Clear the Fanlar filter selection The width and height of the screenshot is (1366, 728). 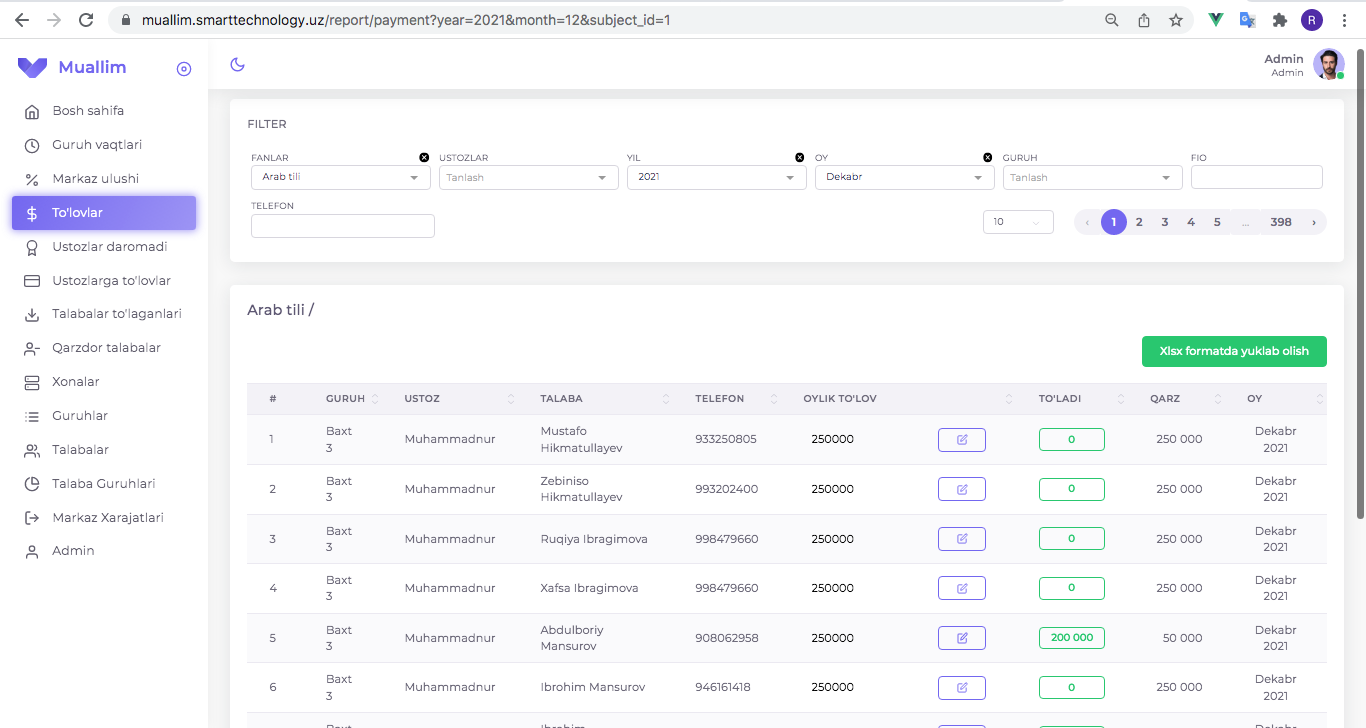[424, 158]
